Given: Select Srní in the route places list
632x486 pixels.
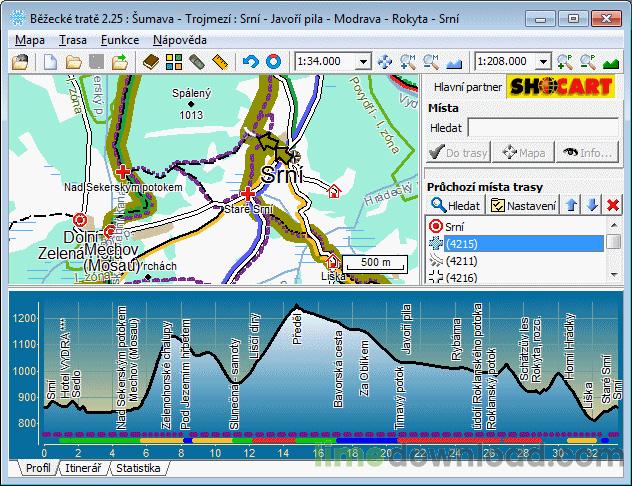Looking at the screenshot, I should click(x=516, y=226).
